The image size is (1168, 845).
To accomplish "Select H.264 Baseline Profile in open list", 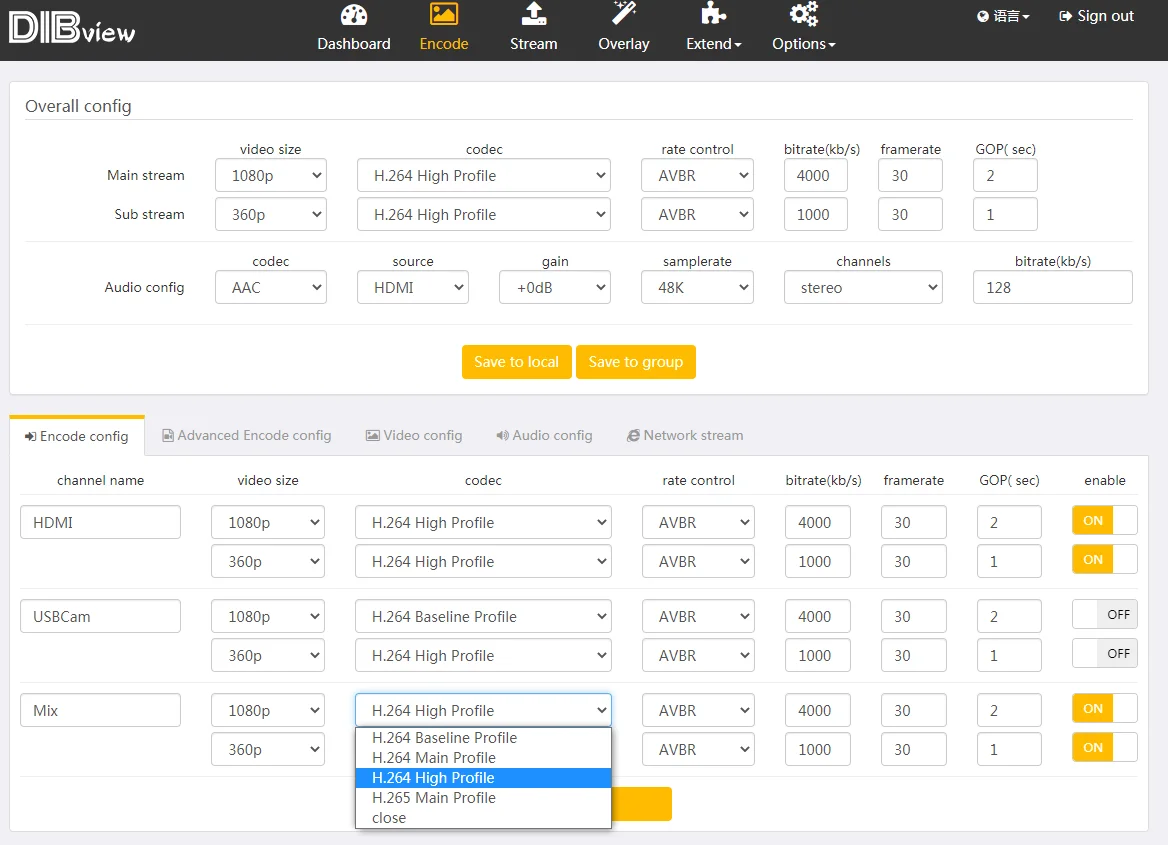I will [483, 738].
